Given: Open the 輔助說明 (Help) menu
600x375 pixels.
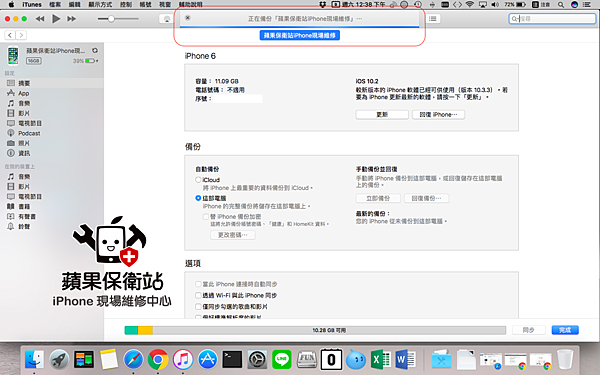Looking at the screenshot, I should (191, 4).
